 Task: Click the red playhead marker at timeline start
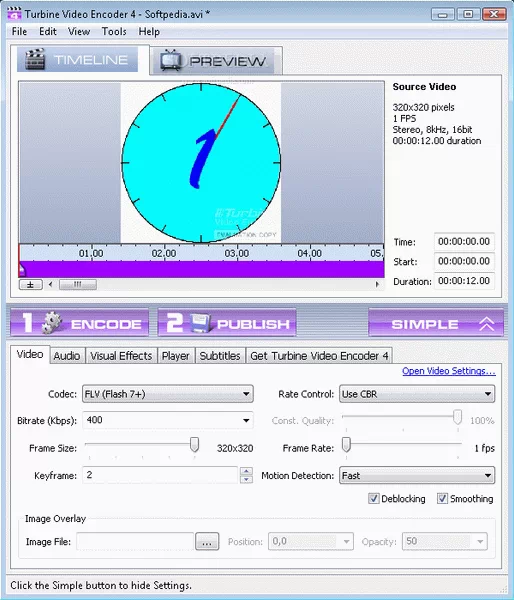click(x=20, y=260)
